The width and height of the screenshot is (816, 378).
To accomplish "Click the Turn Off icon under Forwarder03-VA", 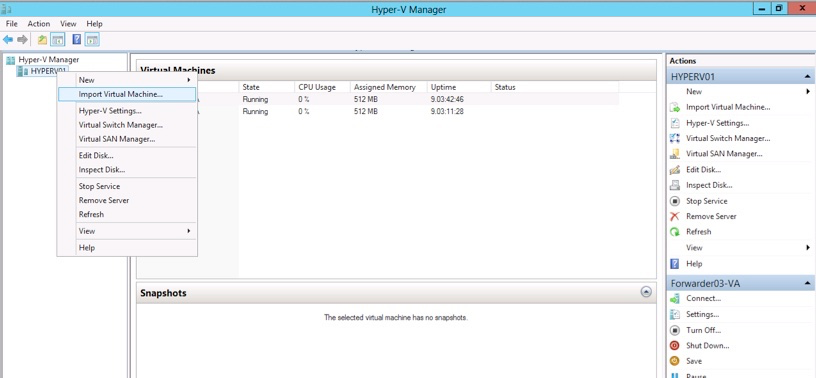I will (675, 330).
